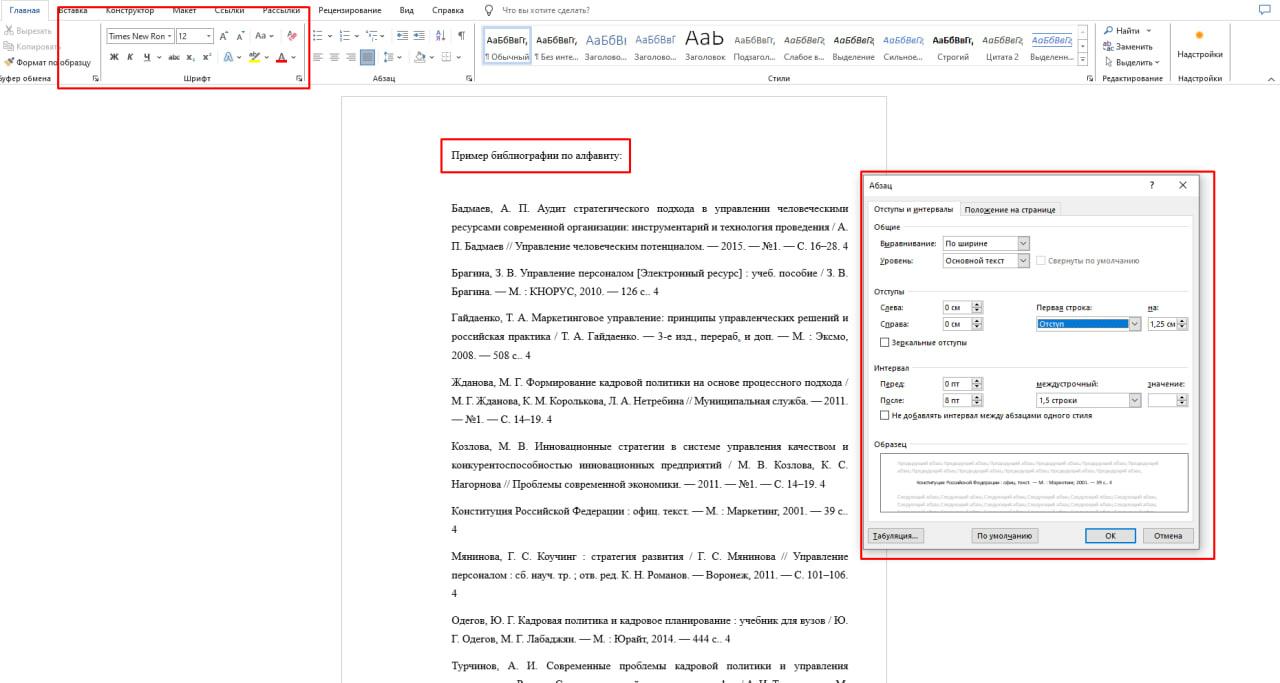
Task: Open the Рецензирование ribbon tab
Action: pyautogui.click(x=349, y=10)
